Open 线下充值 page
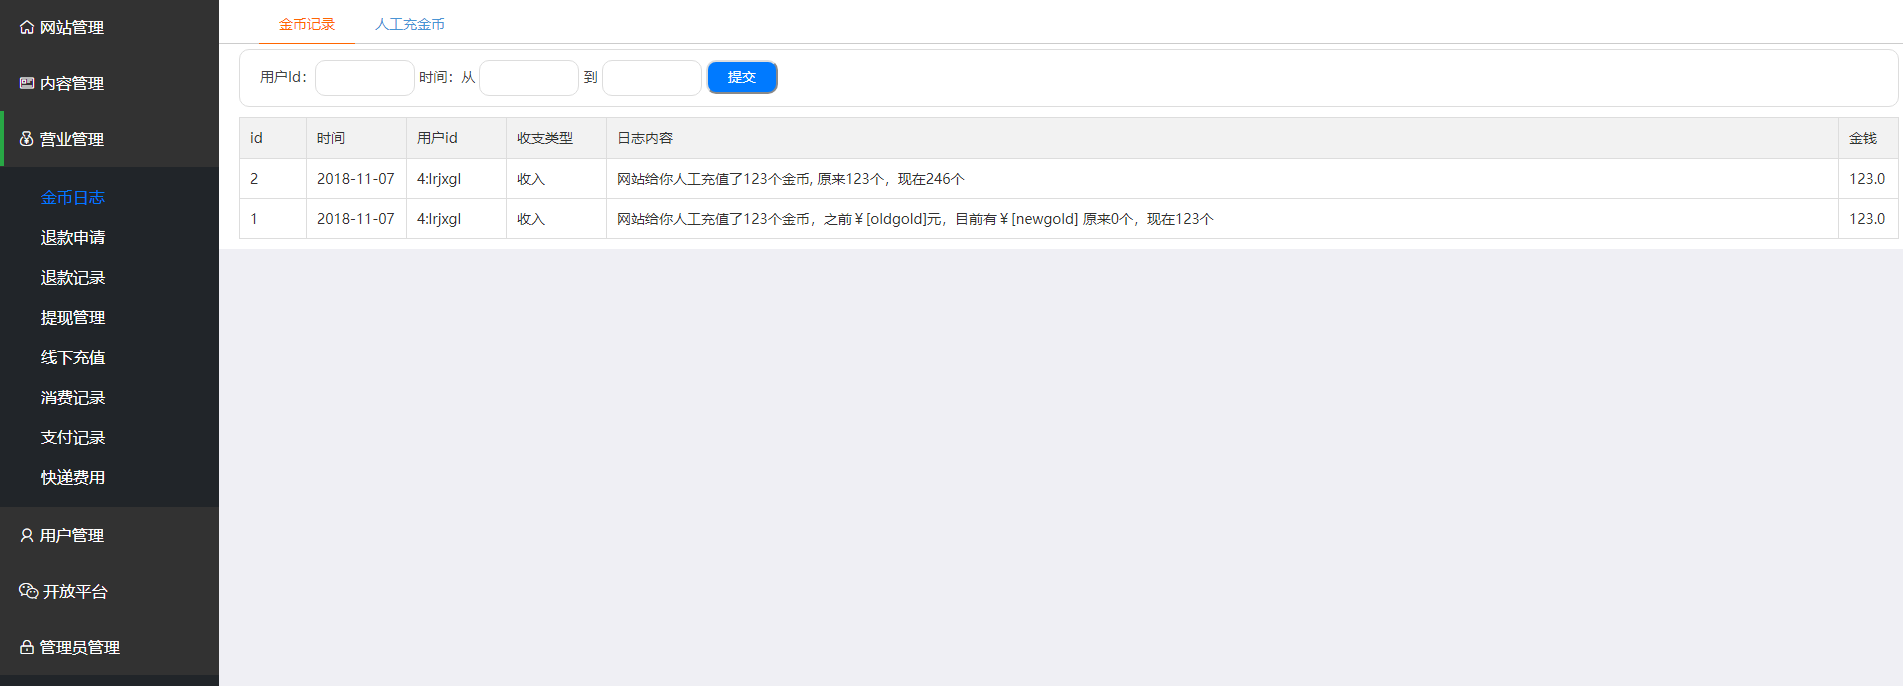 (72, 358)
